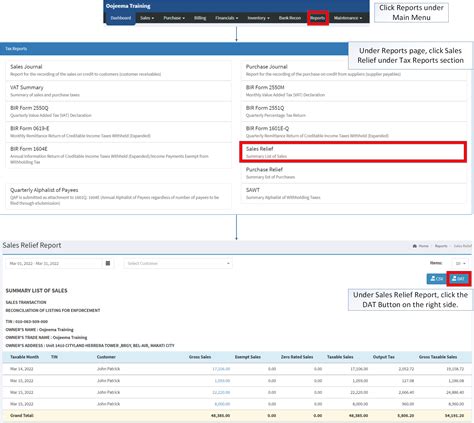Click the Mar 01 - Mar 31 date range field
The width and height of the screenshot is (474, 423).
(x=54, y=263)
